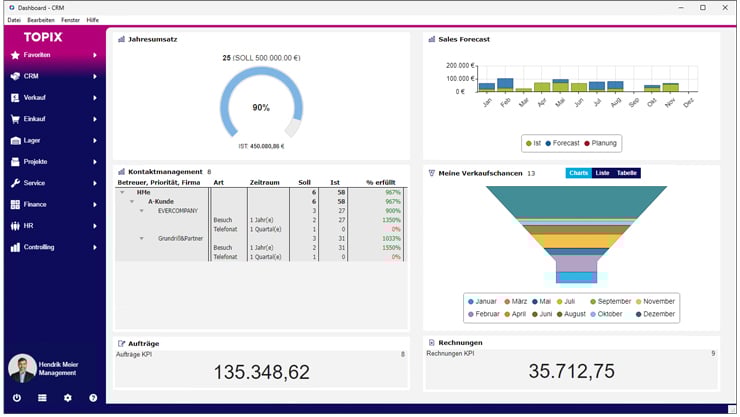This screenshot has height=417, width=740.
Task: Expand the CRM sidebar submenu arrow
Action: 95,76
